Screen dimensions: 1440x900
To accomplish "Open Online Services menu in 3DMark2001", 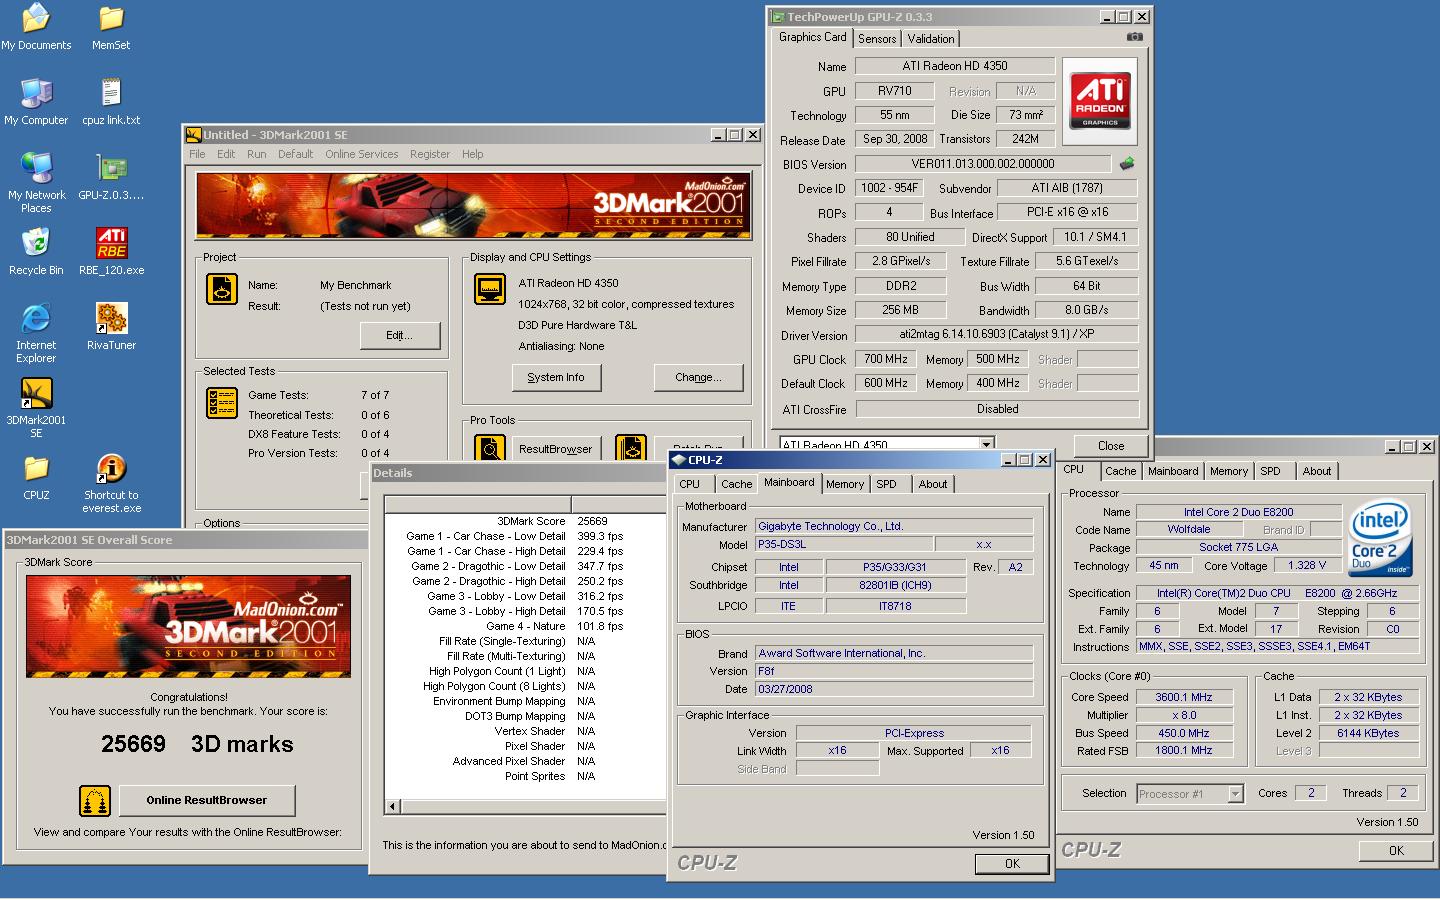I will (x=361, y=154).
